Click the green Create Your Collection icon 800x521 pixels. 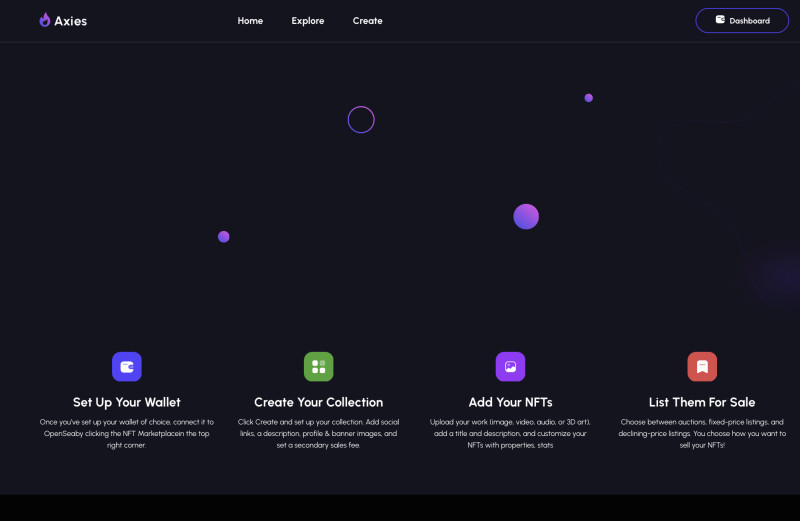(x=318, y=367)
